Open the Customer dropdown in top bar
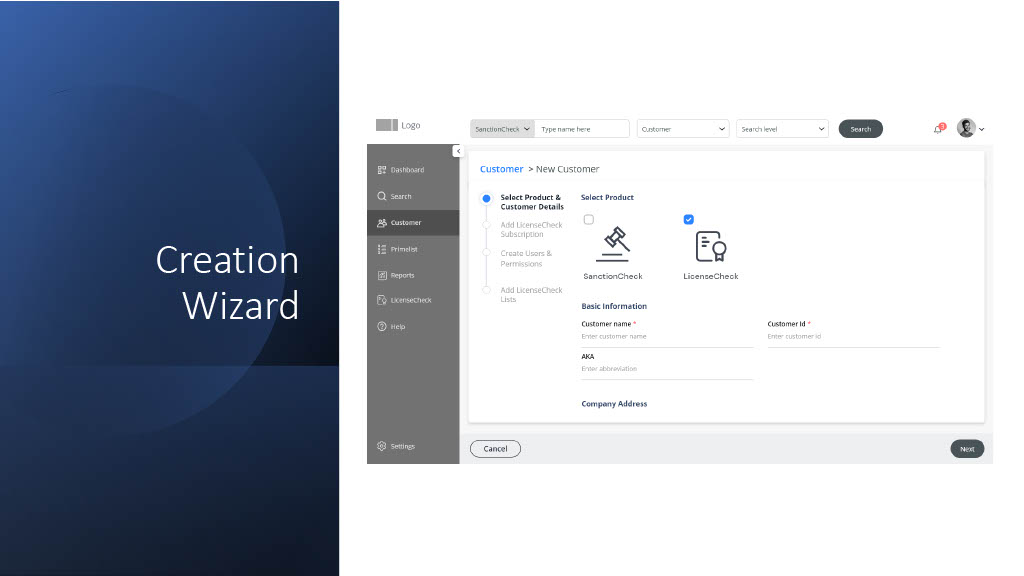 (682, 129)
